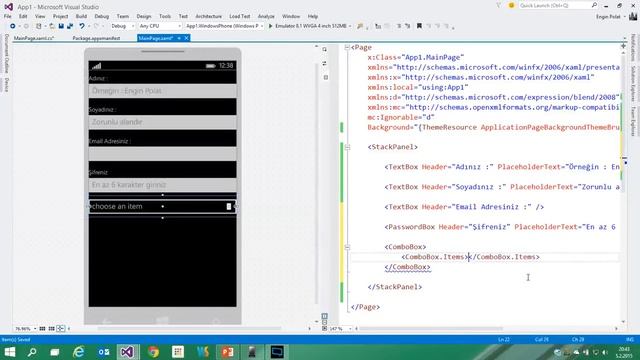The height and width of the screenshot is (360, 640).
Task: Collapse the ComboBox element in XAML
Action: [347, 247]
